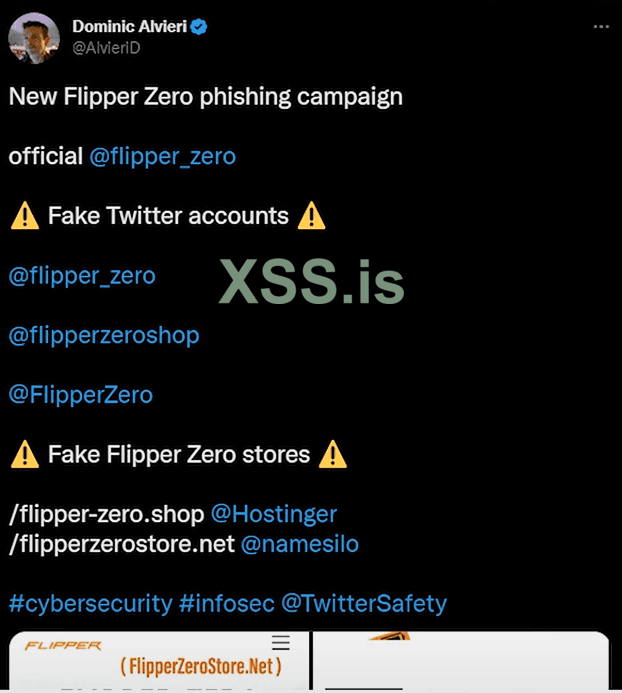Visit the @flipperzeroshop mention
Screen dimensions: 622x693
point(104,335)
